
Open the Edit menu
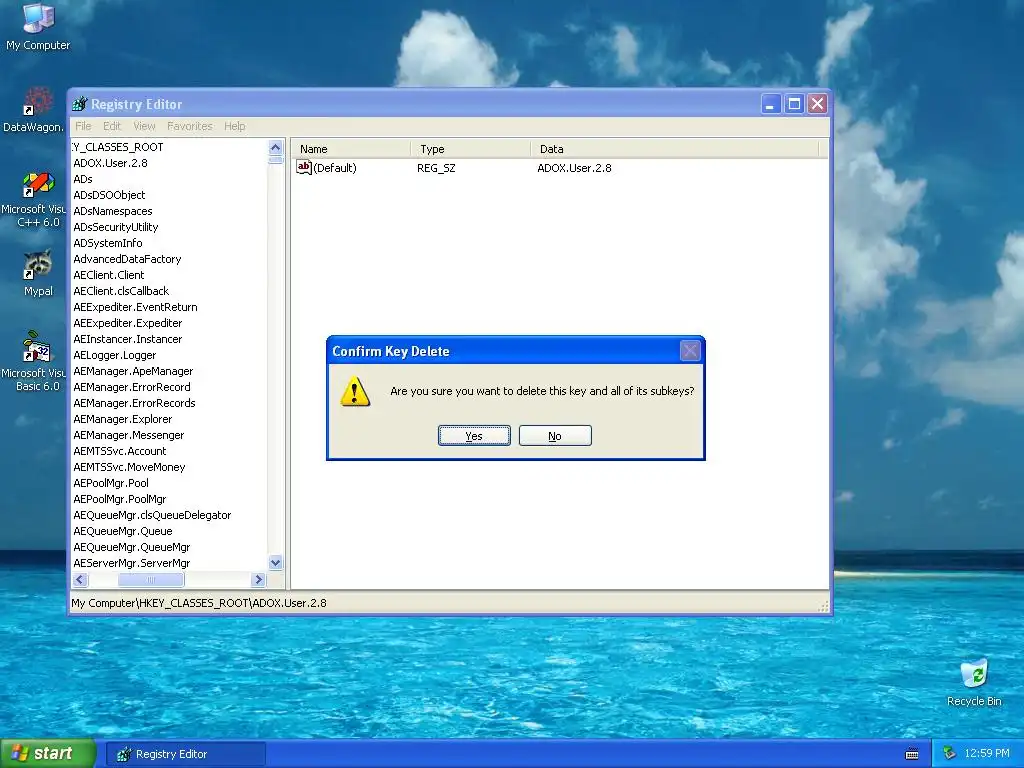112,126
